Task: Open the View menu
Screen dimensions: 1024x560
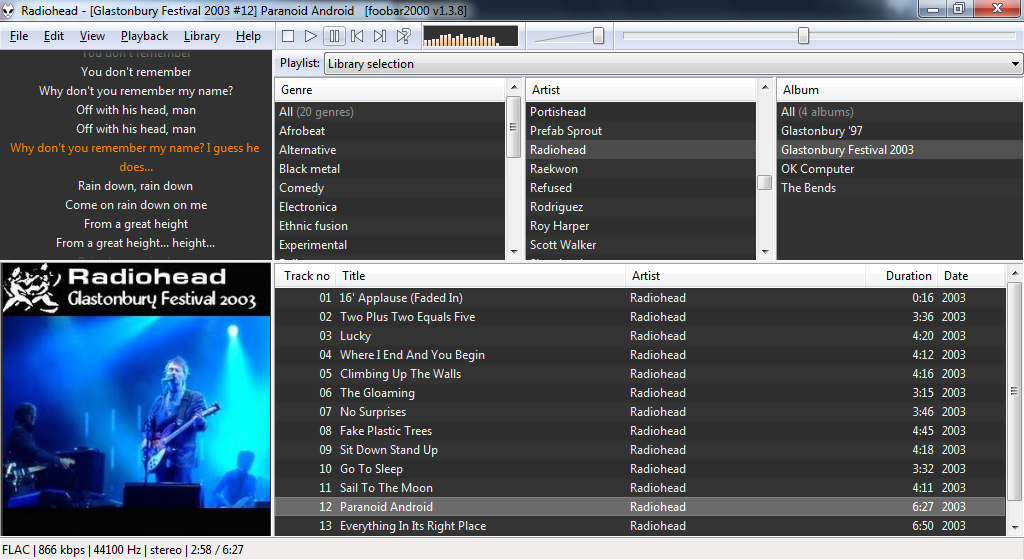Action: pos(92,36)
